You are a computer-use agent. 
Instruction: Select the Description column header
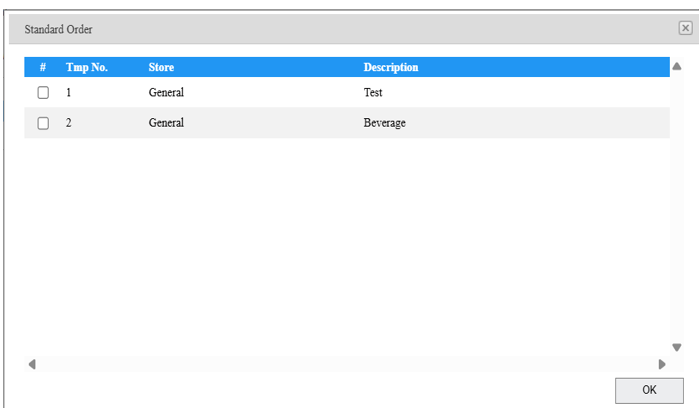(x=390, y=67)
